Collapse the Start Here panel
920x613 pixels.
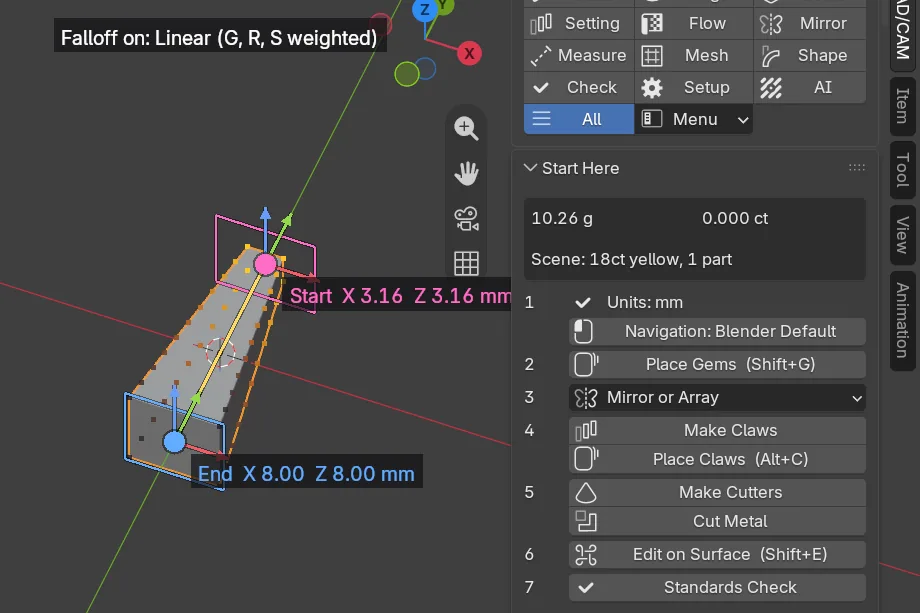[530, 168]
